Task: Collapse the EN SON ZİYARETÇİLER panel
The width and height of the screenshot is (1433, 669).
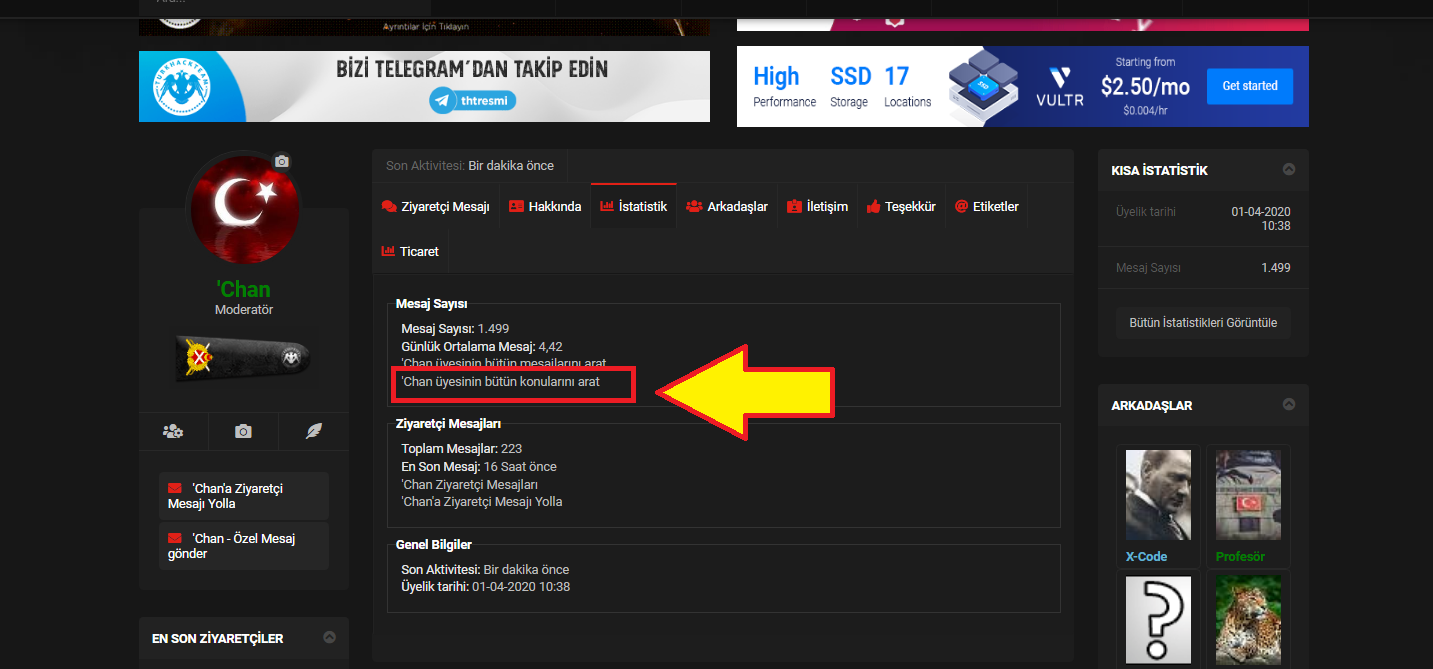Action: (x=329, y=637)
